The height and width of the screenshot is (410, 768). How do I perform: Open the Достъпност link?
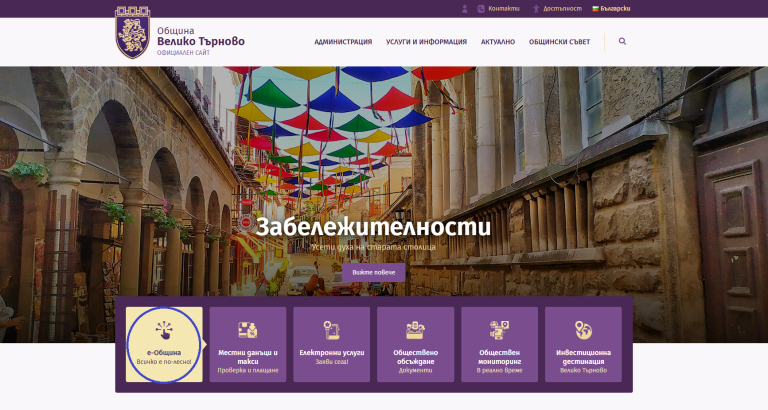pyautogui.click(x=562, y=9)
